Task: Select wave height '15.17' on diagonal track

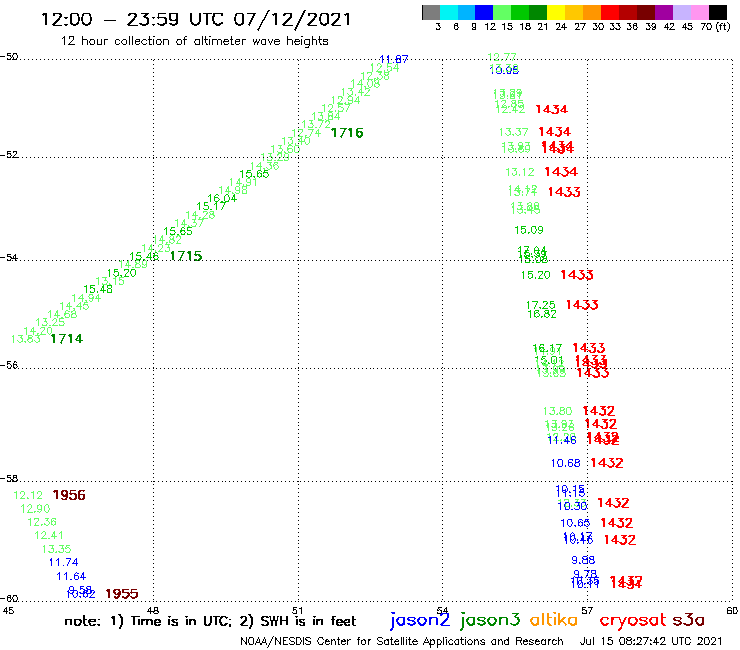Action: pyautogui.click(x=211, y=206)
